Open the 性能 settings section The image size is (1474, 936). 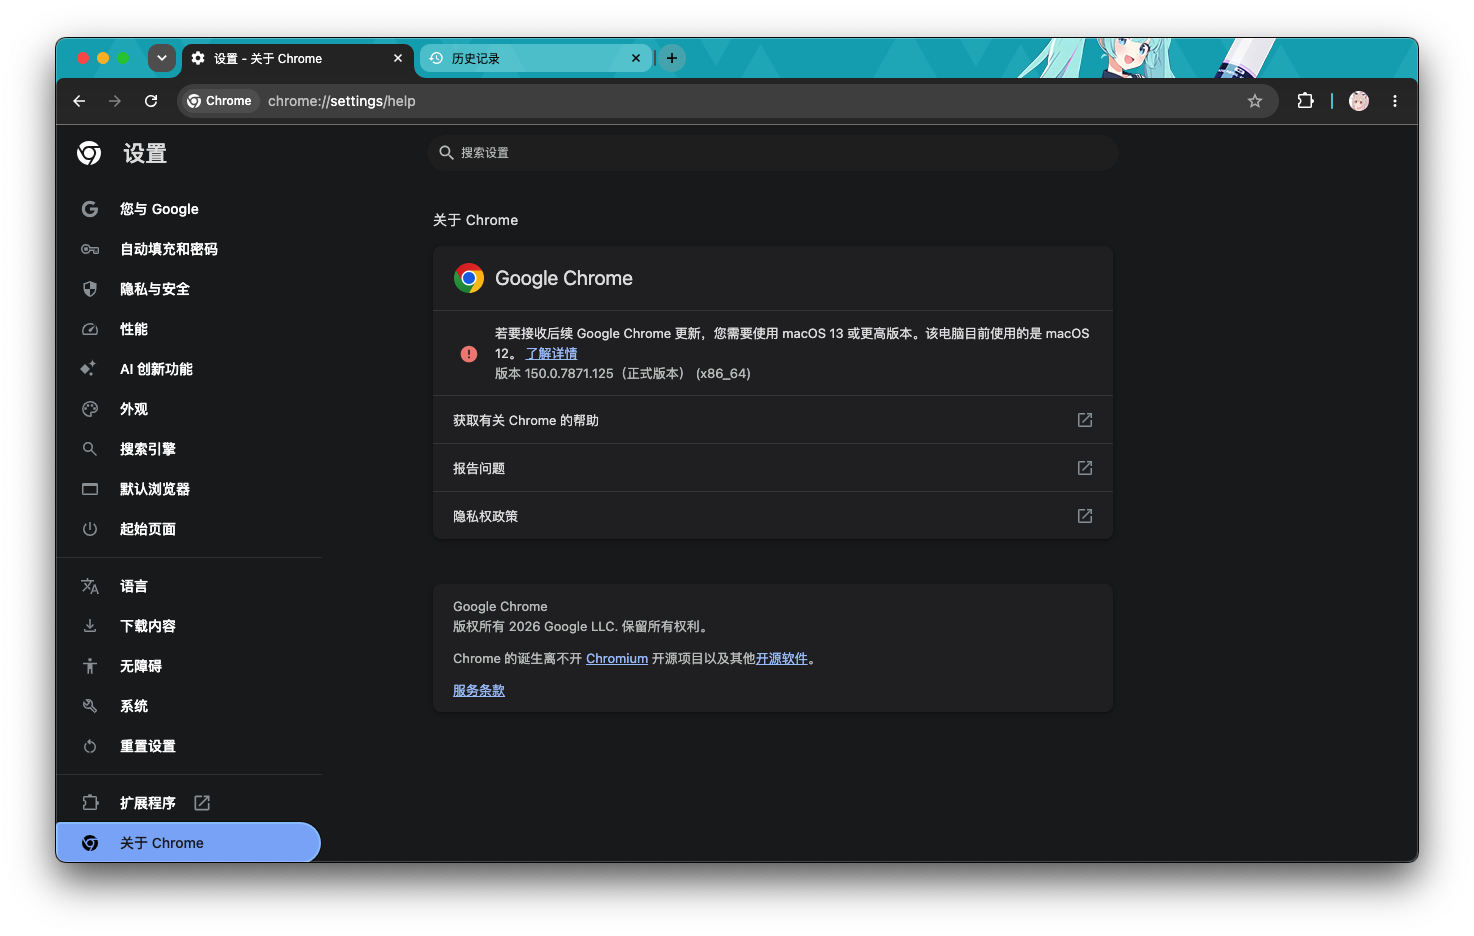pyautogui.click(x=189, y=329)
